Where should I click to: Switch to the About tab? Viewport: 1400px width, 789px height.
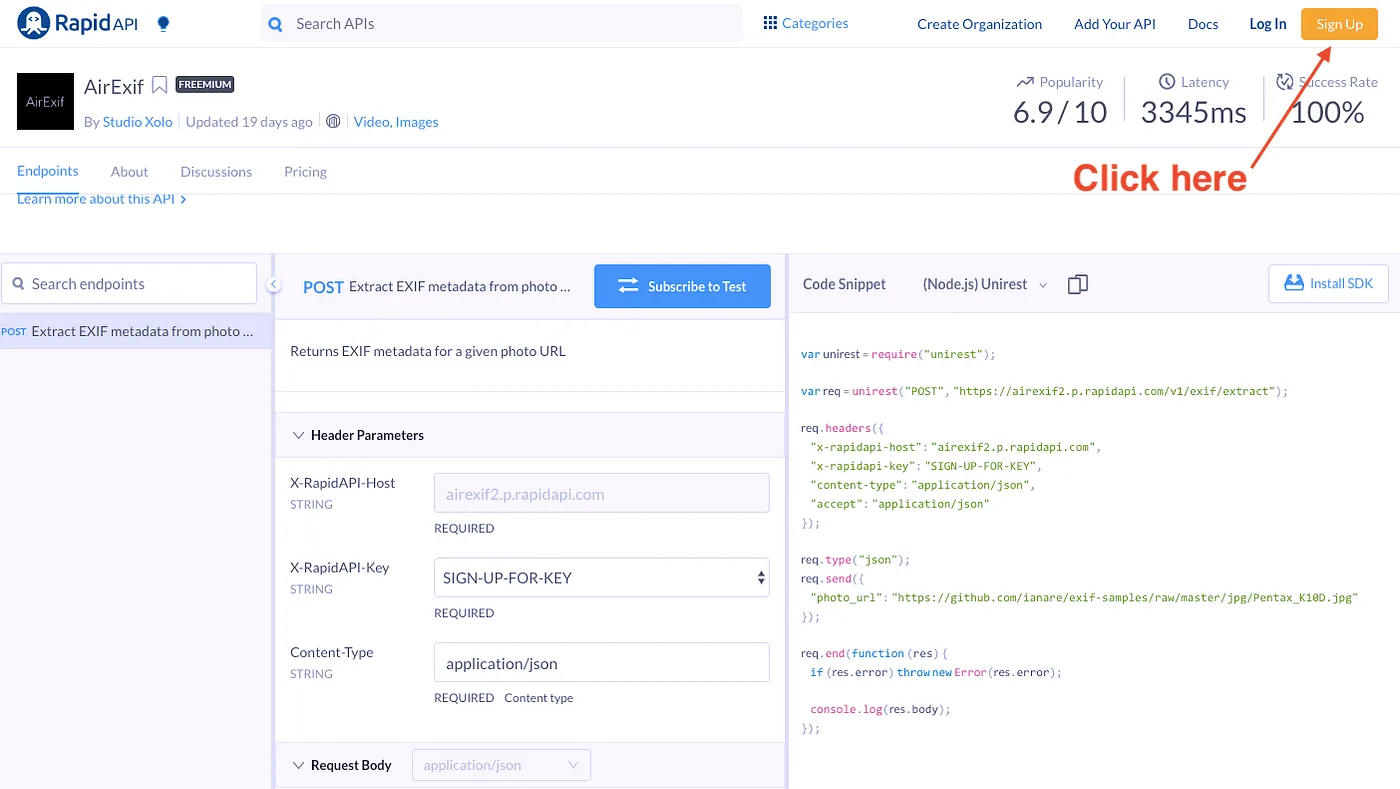(x=130, y=172)
